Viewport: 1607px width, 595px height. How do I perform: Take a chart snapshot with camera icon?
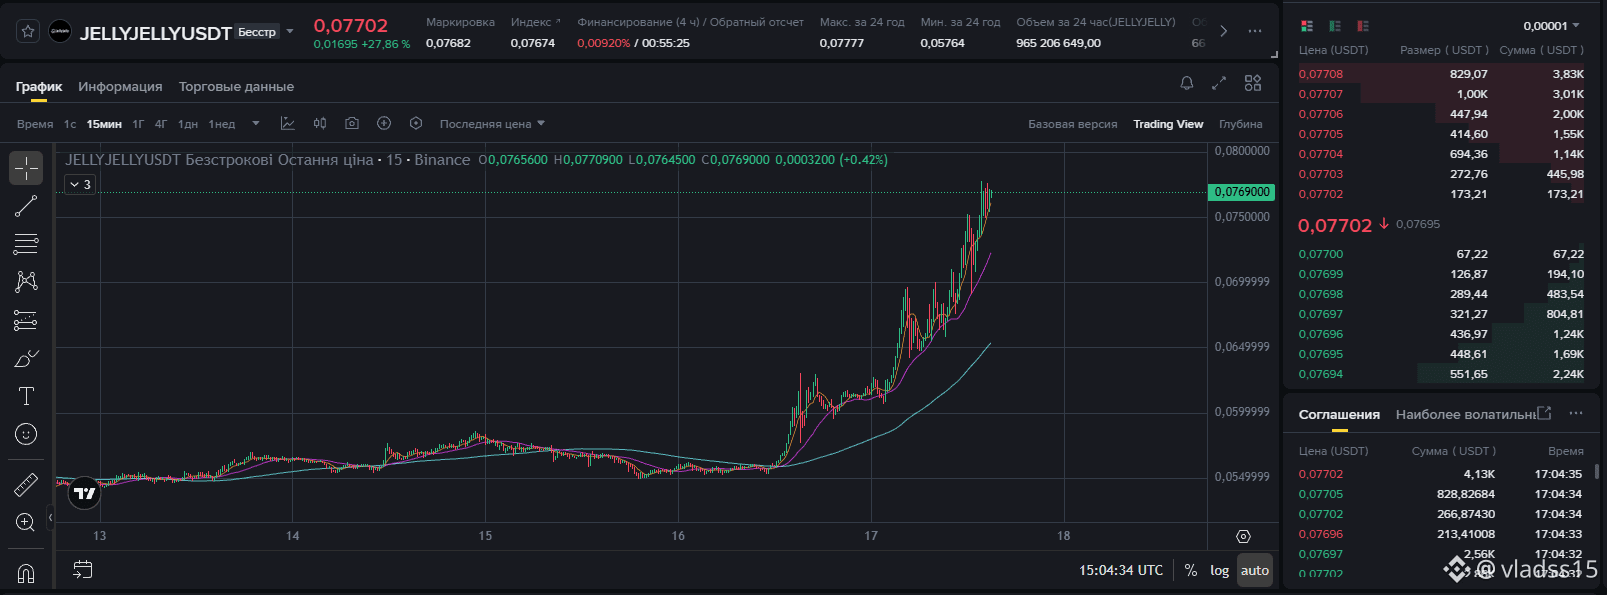coord(352,123)
